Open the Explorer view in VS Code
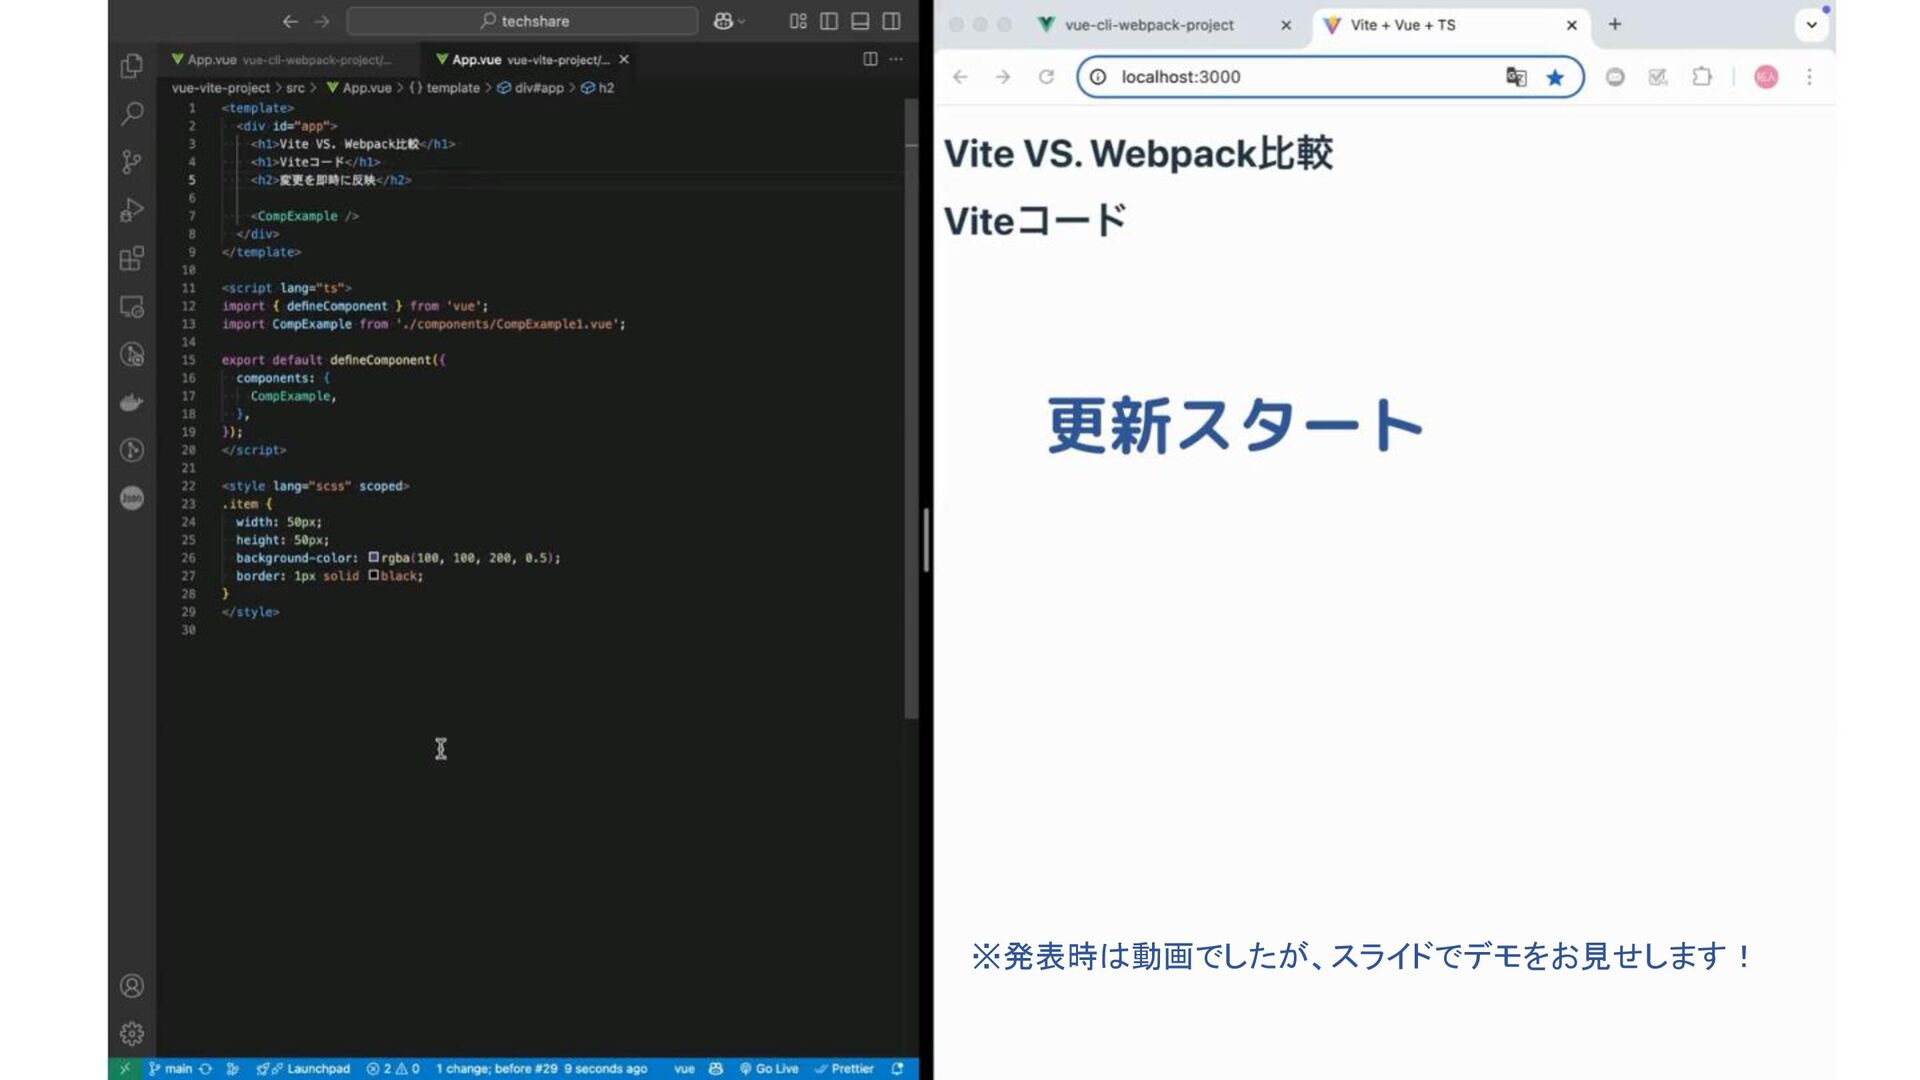The image size is (1920, 1080). point(132,66)
